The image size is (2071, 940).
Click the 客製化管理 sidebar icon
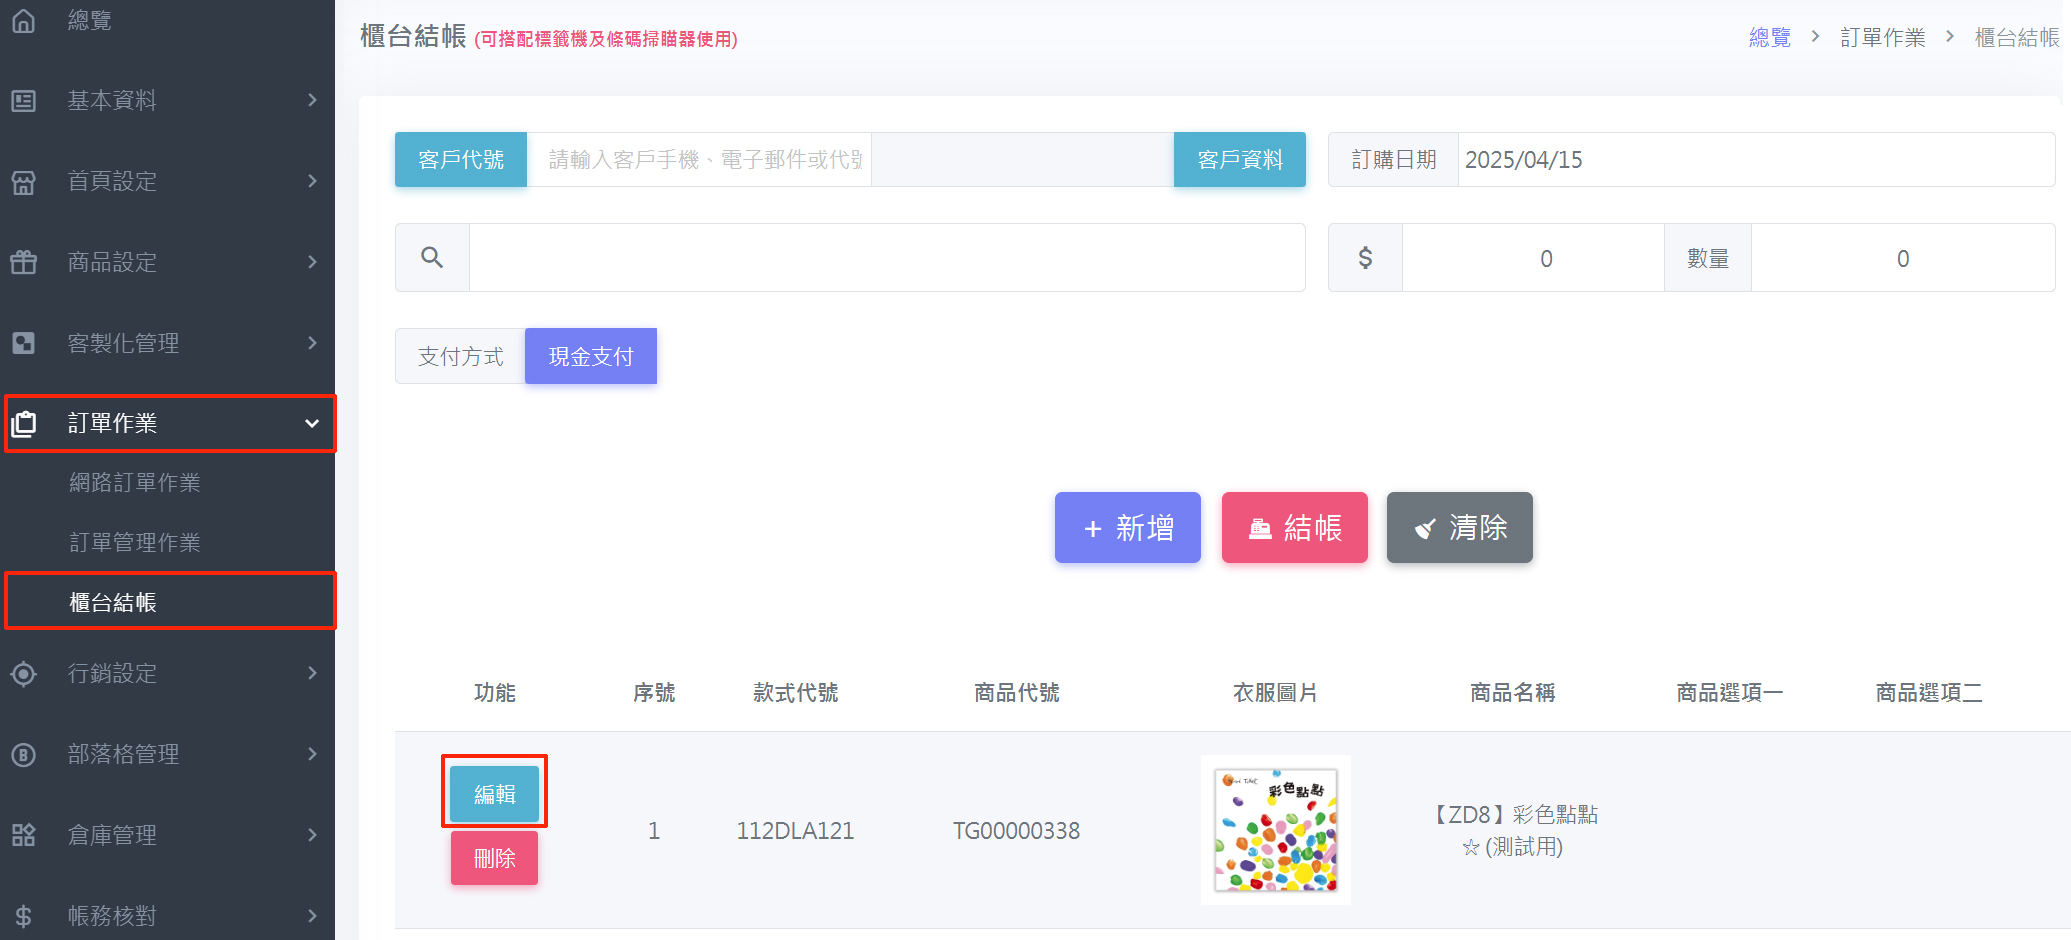click(x=24, y=343)
